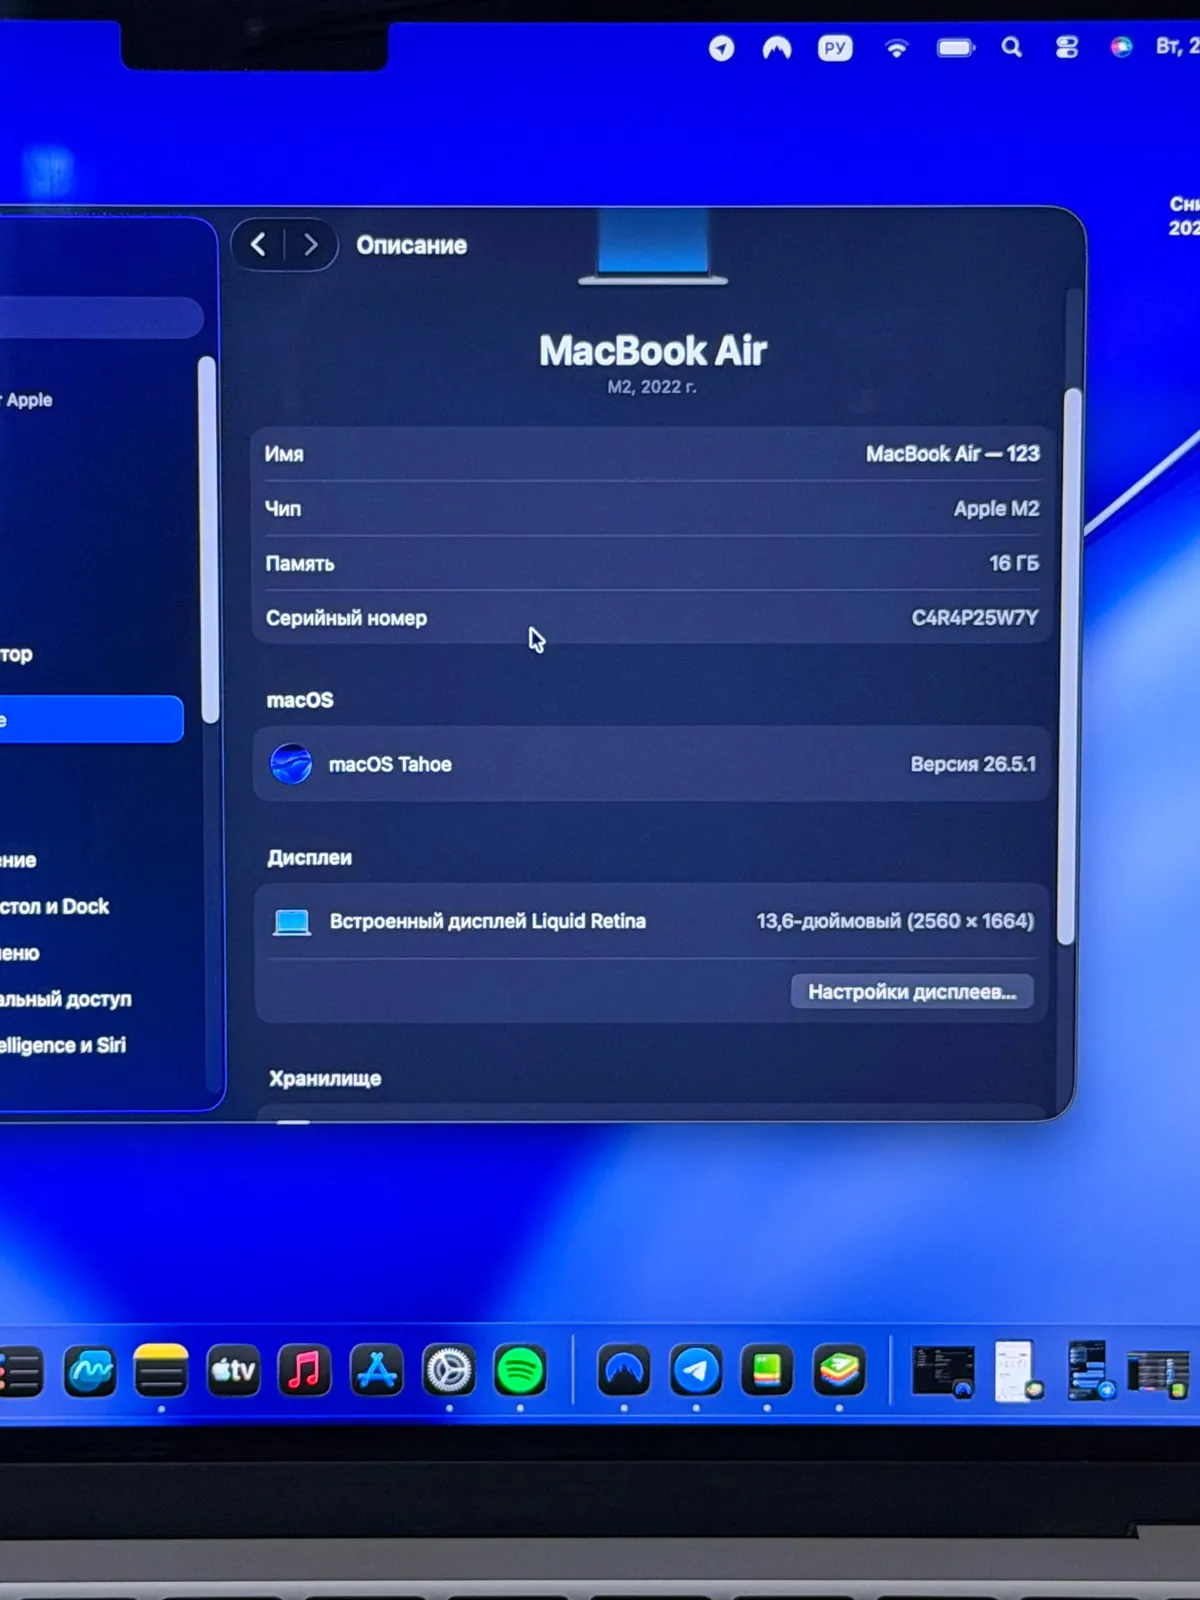Go back with the left chevron

[258, 245]
